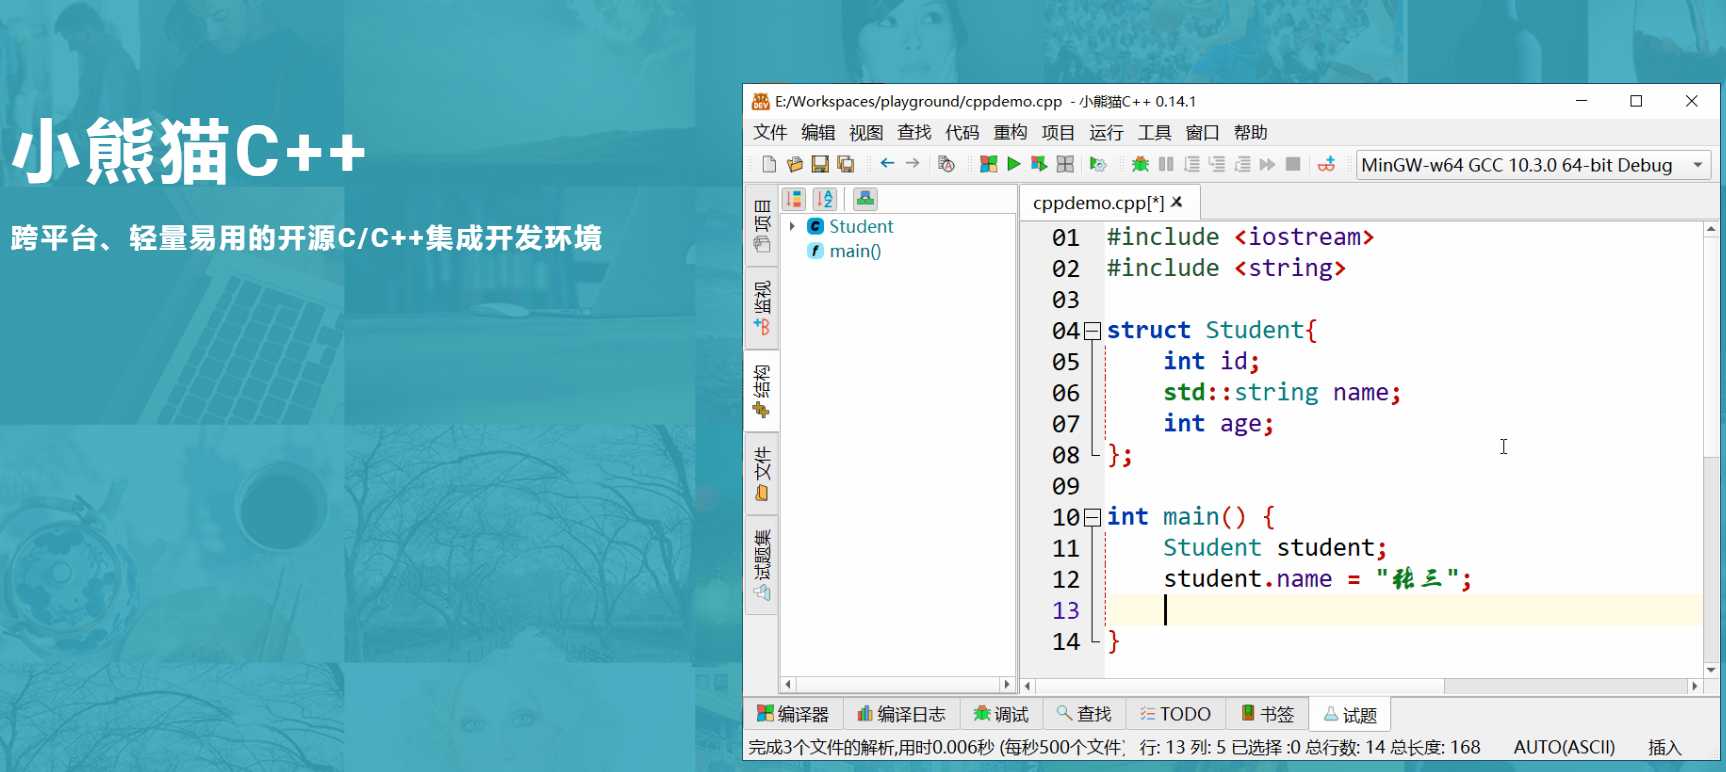Click the Compile and Run icon
The width and height of the screenshot is (1726, 772).
click(1039, 164)
